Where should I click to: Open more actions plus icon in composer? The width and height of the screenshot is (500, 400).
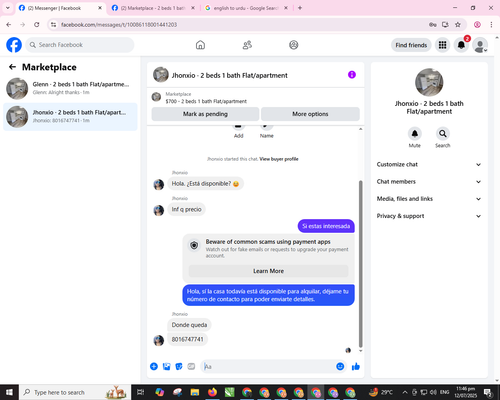tap(154, 366)
